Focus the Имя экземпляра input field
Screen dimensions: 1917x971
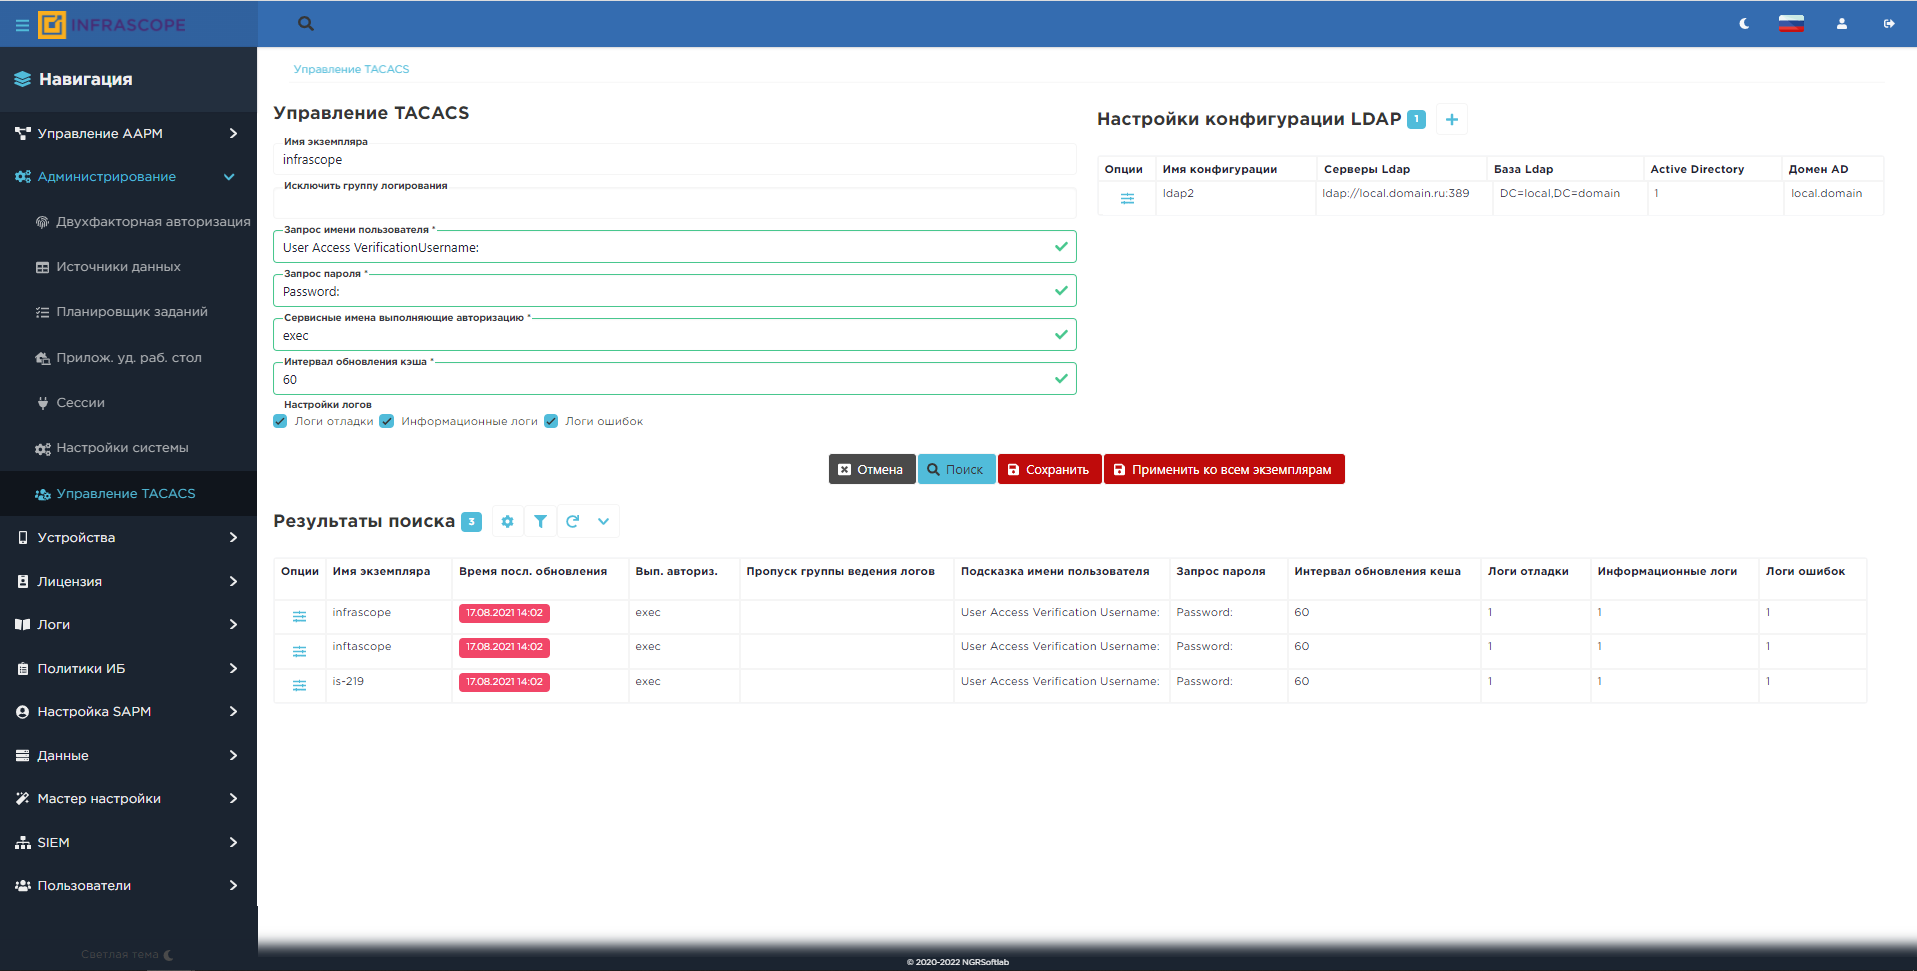coord(675,159)
